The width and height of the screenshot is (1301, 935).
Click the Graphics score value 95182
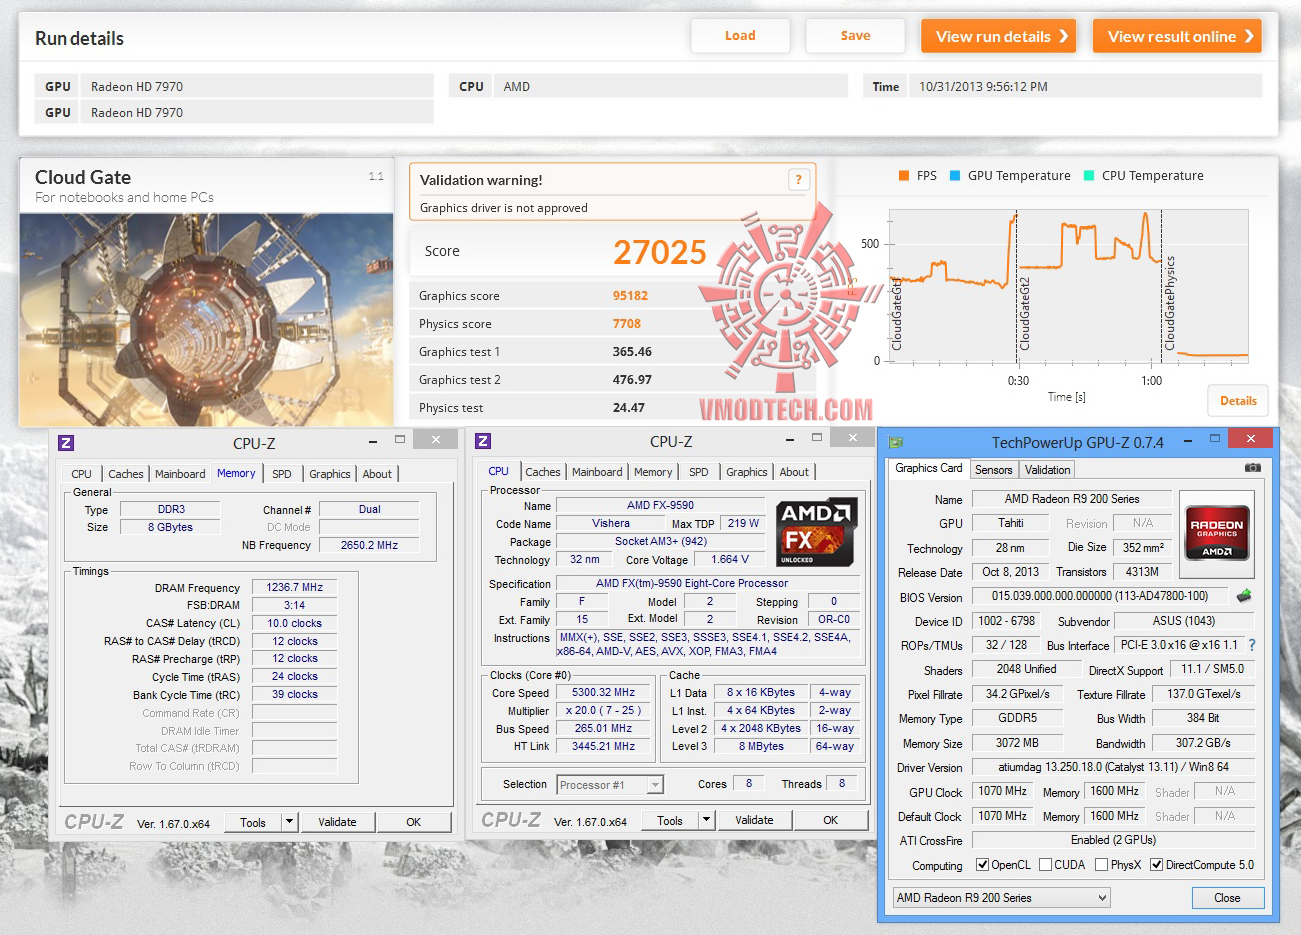click(x=630, y=296)
